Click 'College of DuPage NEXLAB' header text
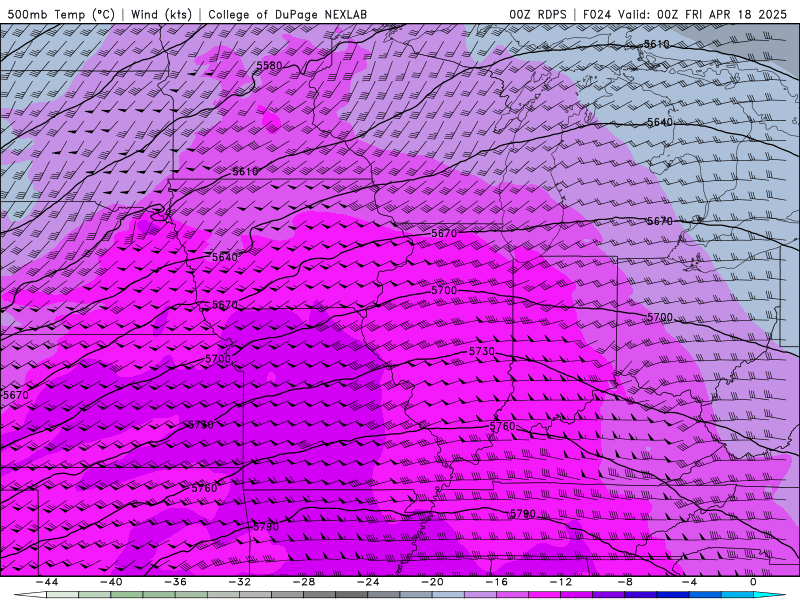Screen dimensions: 800x600 pos(287,14)
